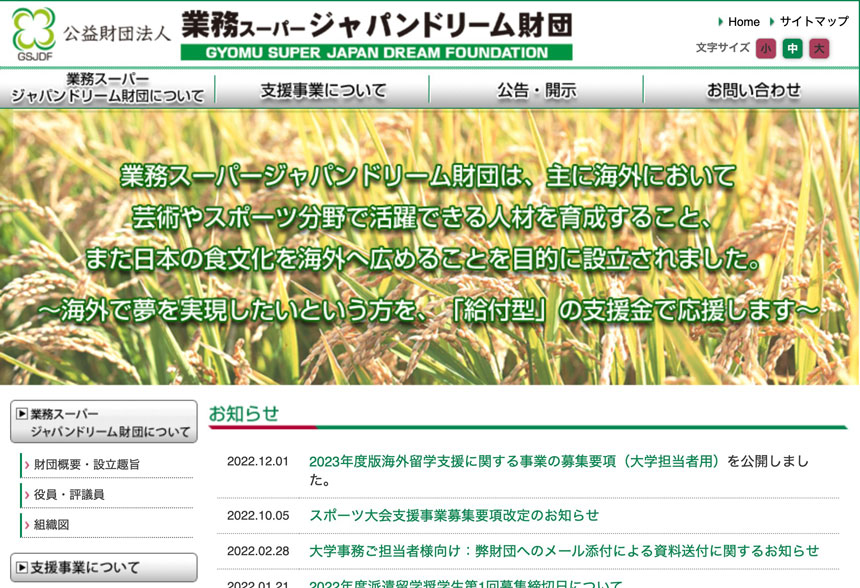Screen dimensions: 860x588
Task: Select the お問い合わせ navigation item
Action: click(x=752, y=89)
